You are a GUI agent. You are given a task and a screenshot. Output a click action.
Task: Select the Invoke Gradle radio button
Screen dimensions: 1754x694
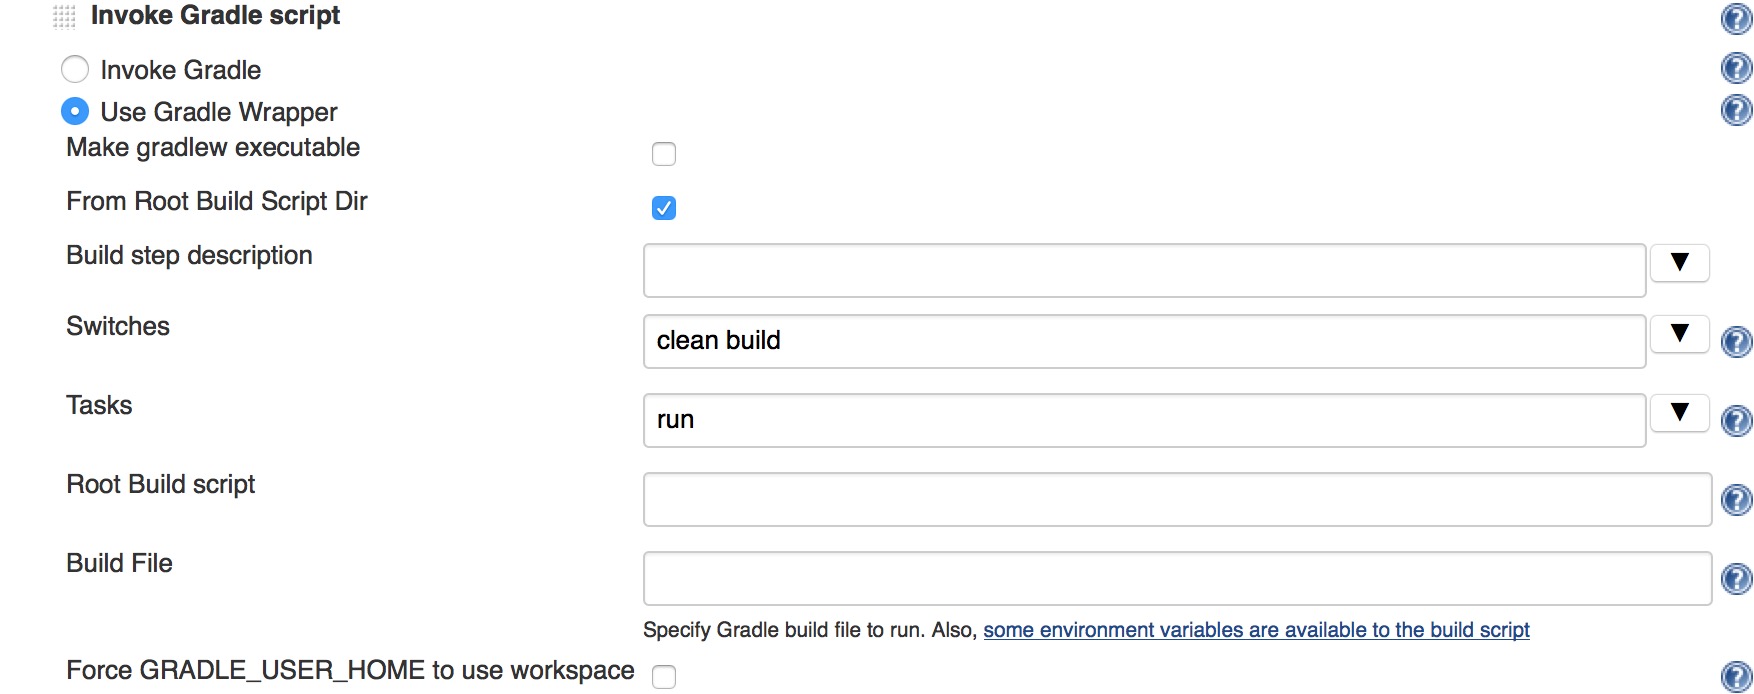point(75,69)
